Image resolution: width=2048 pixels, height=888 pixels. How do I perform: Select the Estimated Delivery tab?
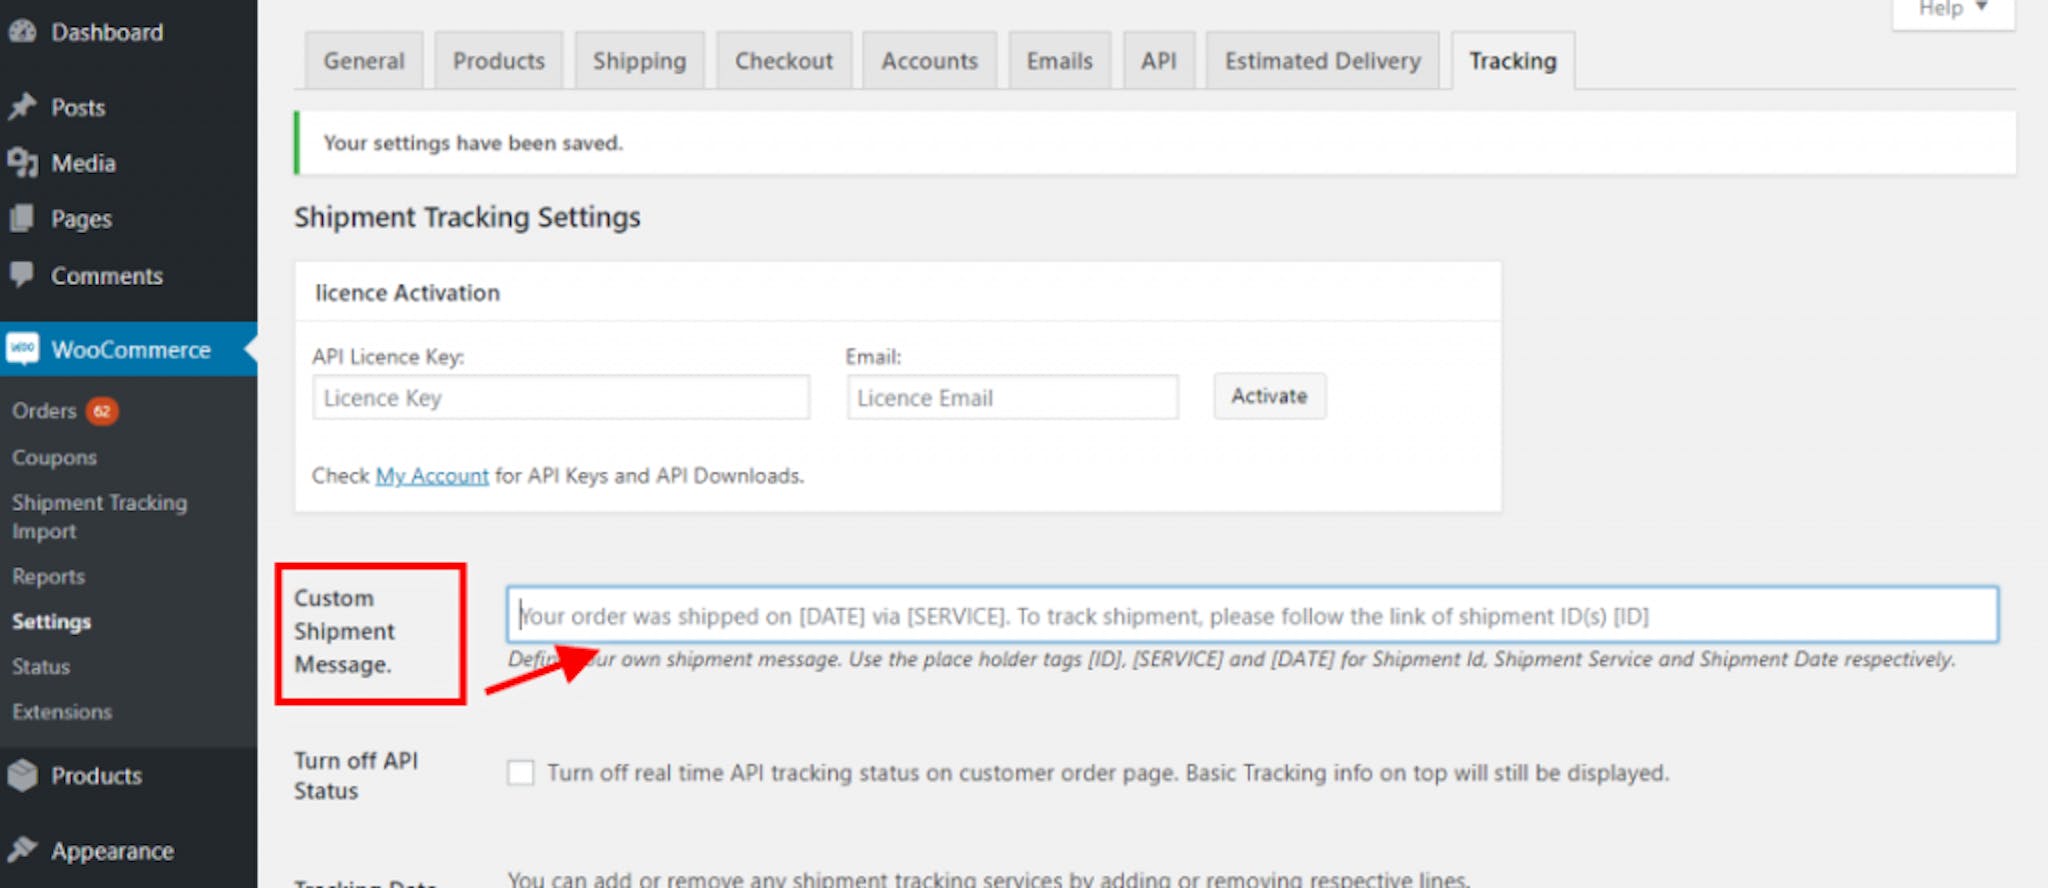[1323, 61]
